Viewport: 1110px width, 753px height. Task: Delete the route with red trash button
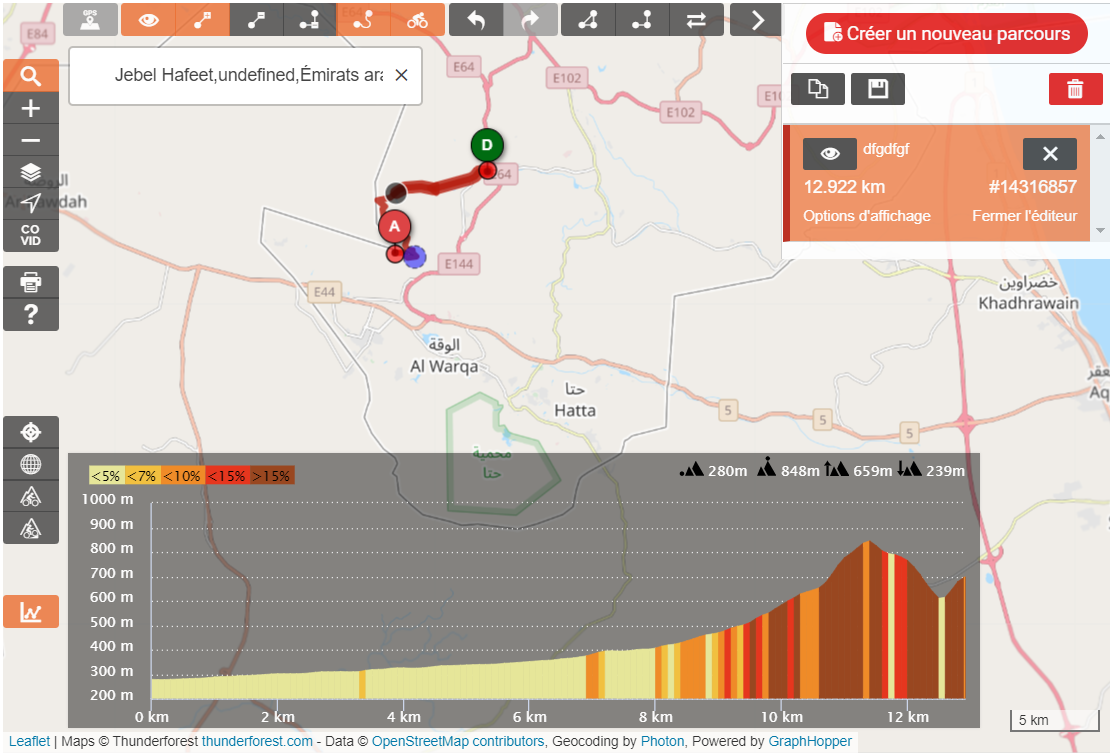pyautogui.click(x=1075, y=89)
